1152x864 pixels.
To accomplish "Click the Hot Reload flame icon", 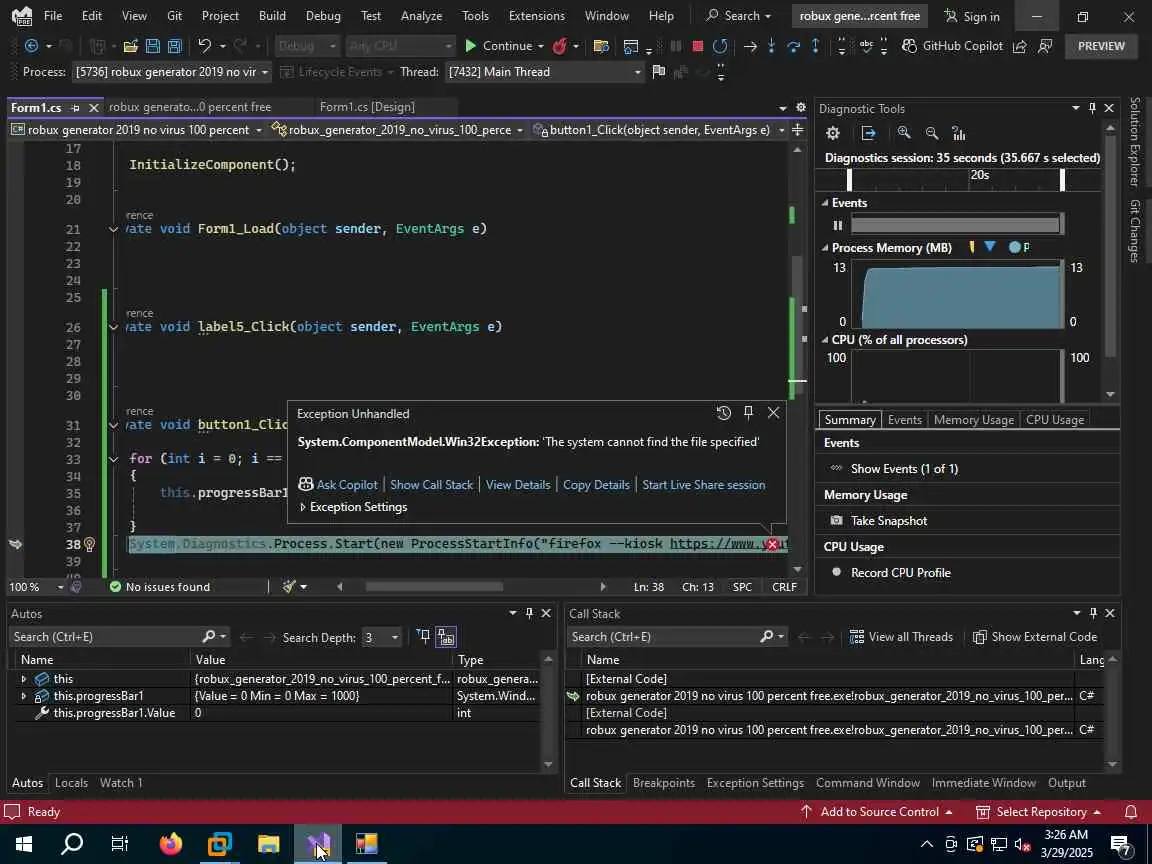I will (x=560, y=46).
